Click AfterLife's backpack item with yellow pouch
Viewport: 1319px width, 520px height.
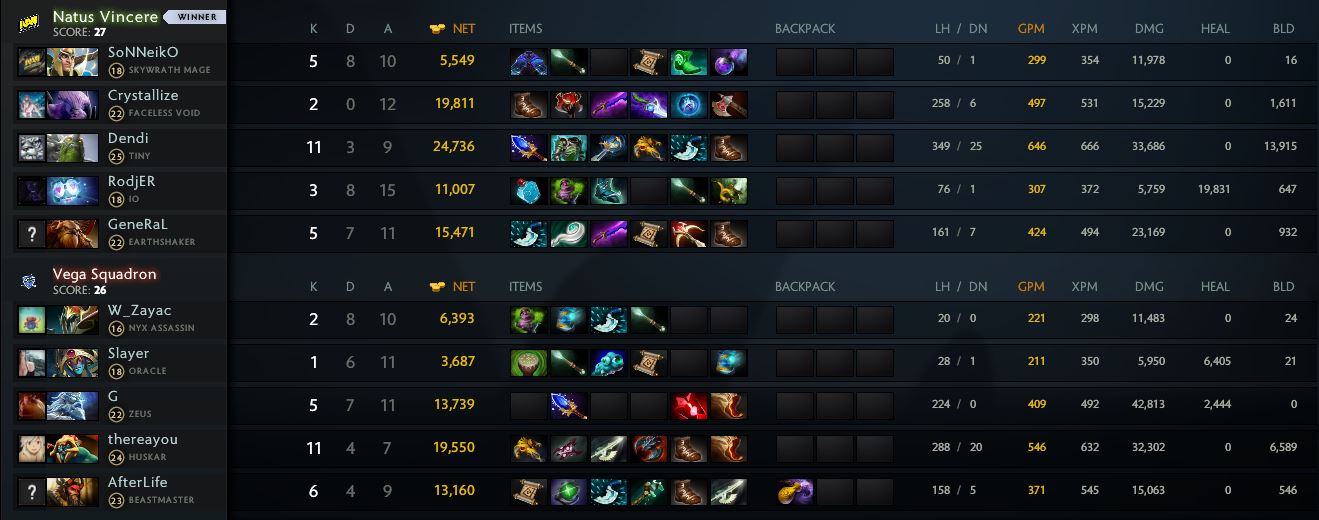click(x=795, y=491)
